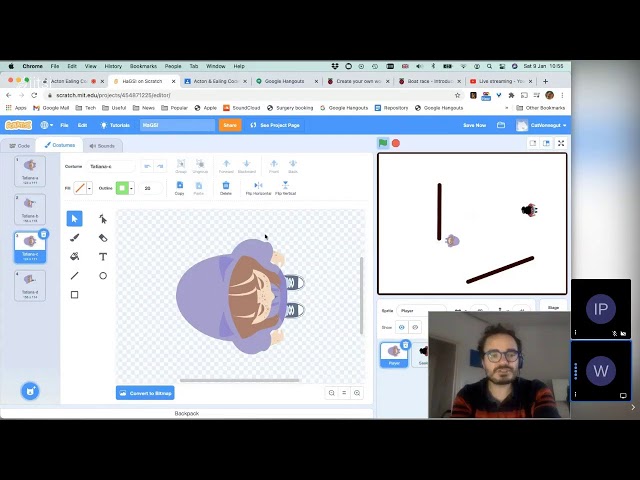Click the Group icon
This screenshot has width=640, height=480.
(x=181, y=166)
